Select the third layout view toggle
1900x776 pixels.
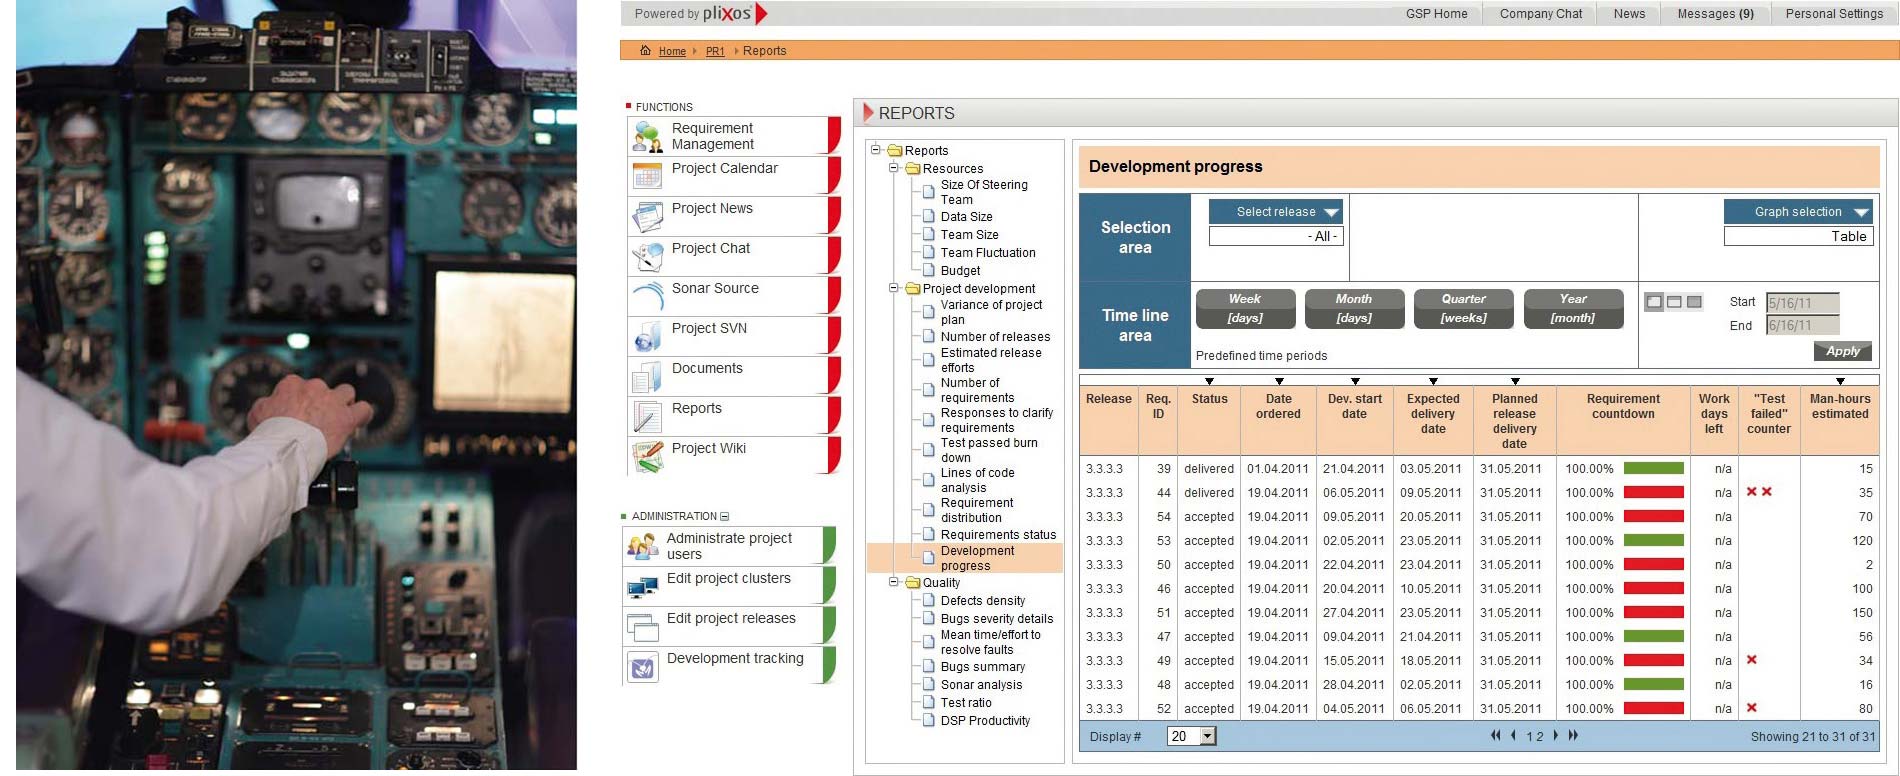[x=1694, y=302]
